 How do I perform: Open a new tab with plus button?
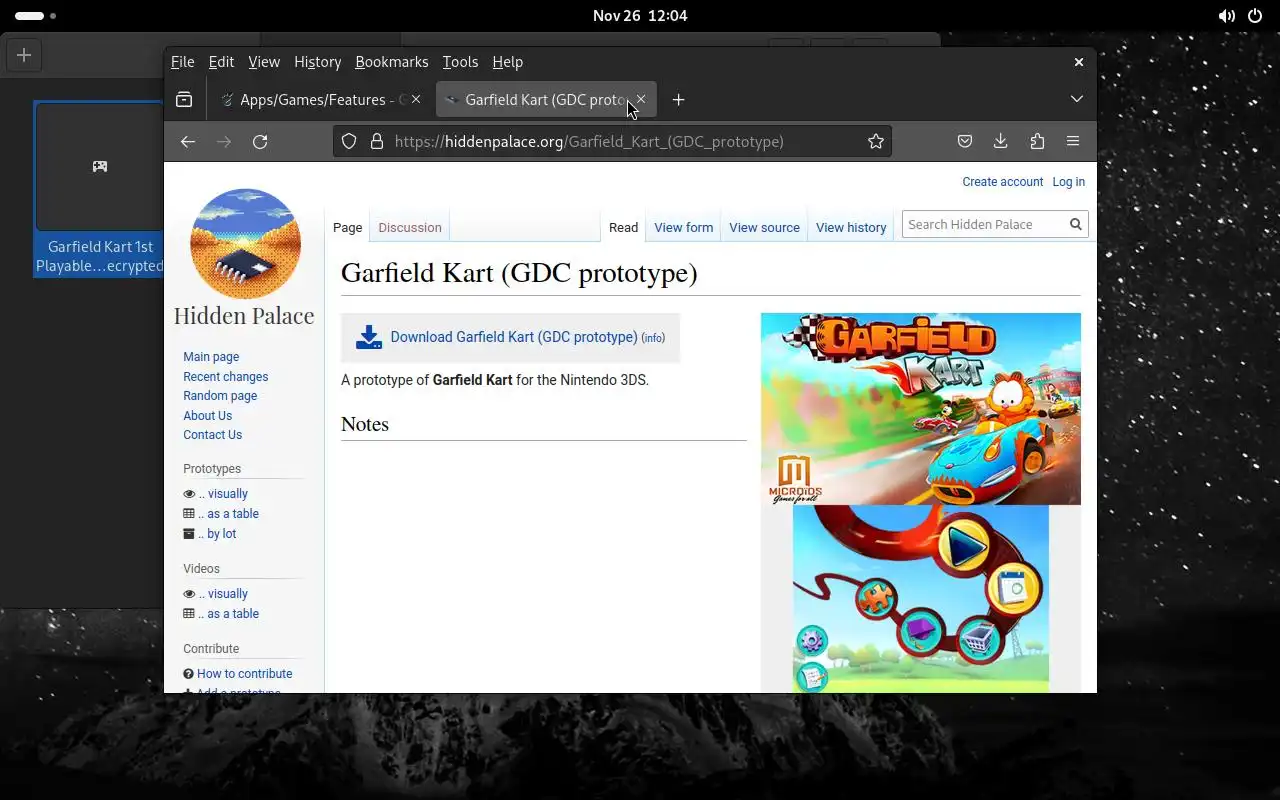(679, 100)
